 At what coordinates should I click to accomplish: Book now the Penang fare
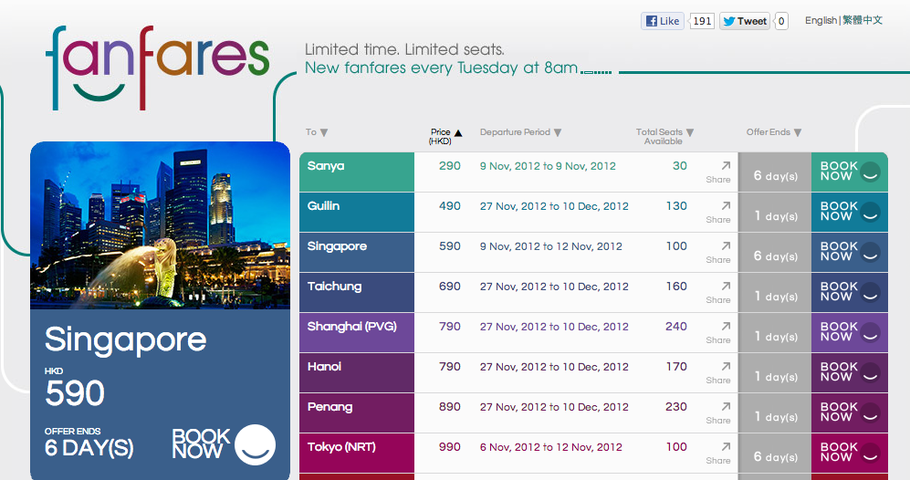850,413
